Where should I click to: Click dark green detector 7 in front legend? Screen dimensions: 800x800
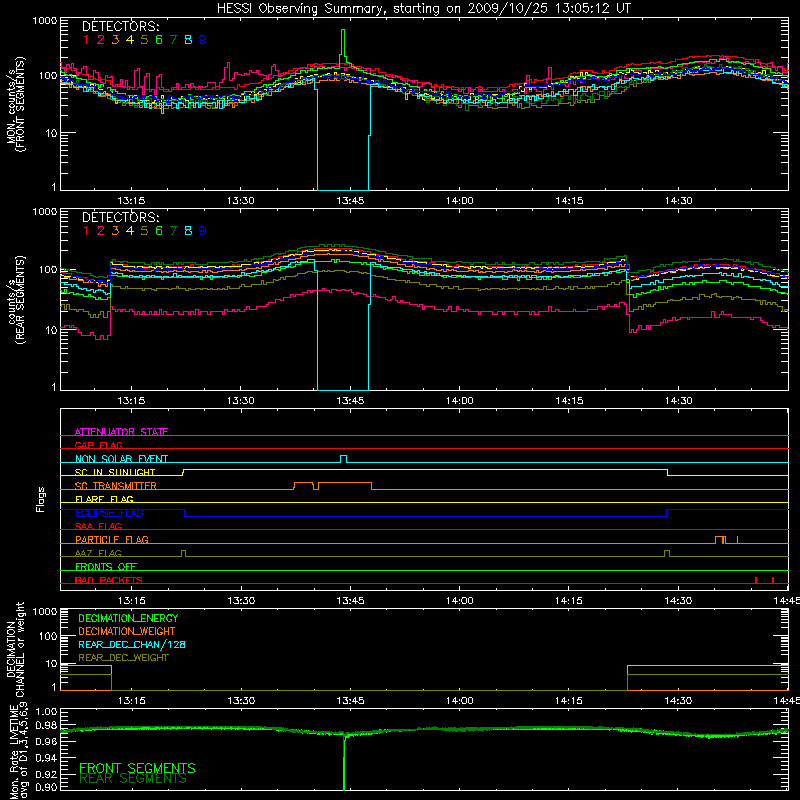[x=173, y=40]
